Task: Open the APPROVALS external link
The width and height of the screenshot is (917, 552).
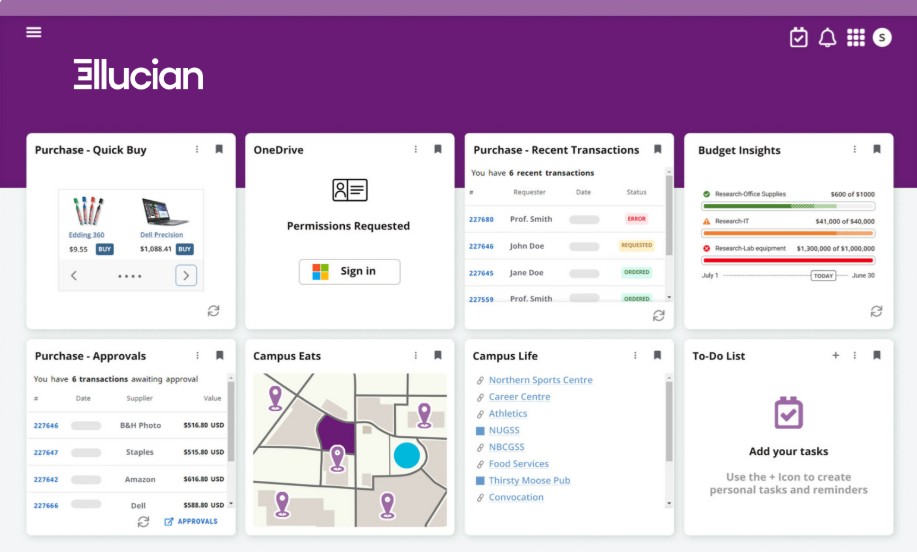Action: tap(190, 521)
